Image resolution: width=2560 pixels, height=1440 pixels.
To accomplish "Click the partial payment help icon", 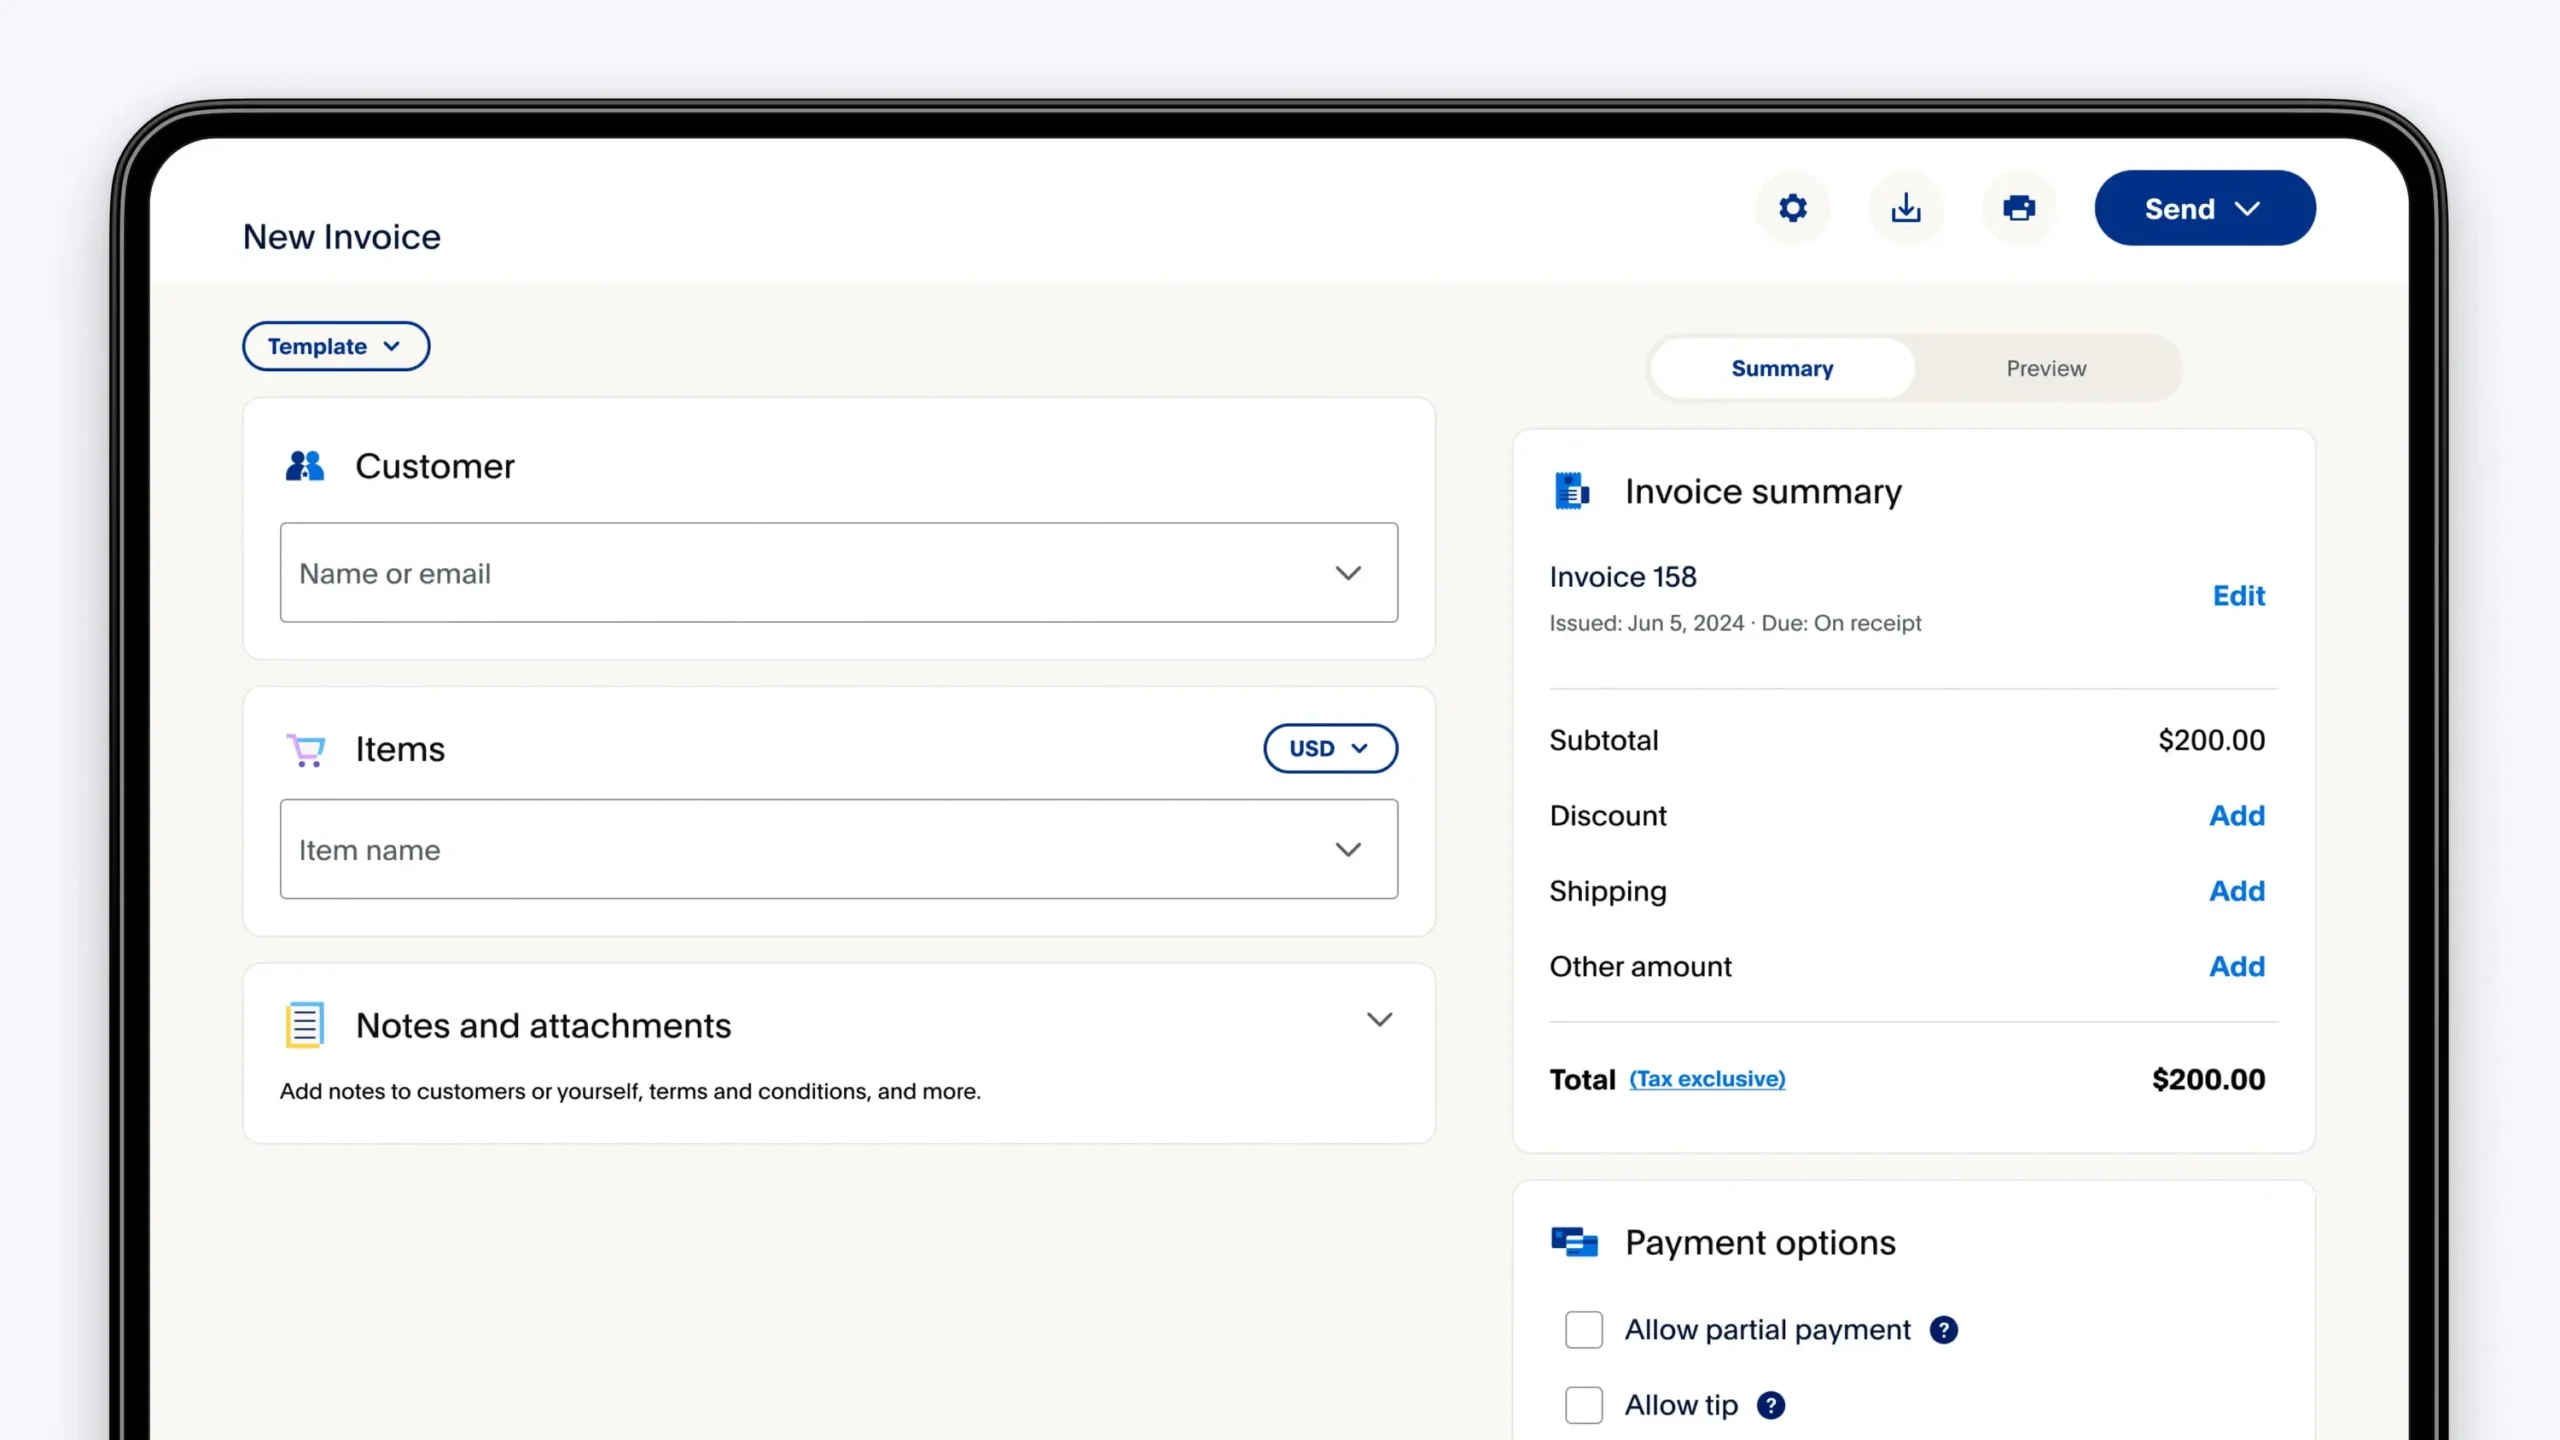I will point(1944,1329).
